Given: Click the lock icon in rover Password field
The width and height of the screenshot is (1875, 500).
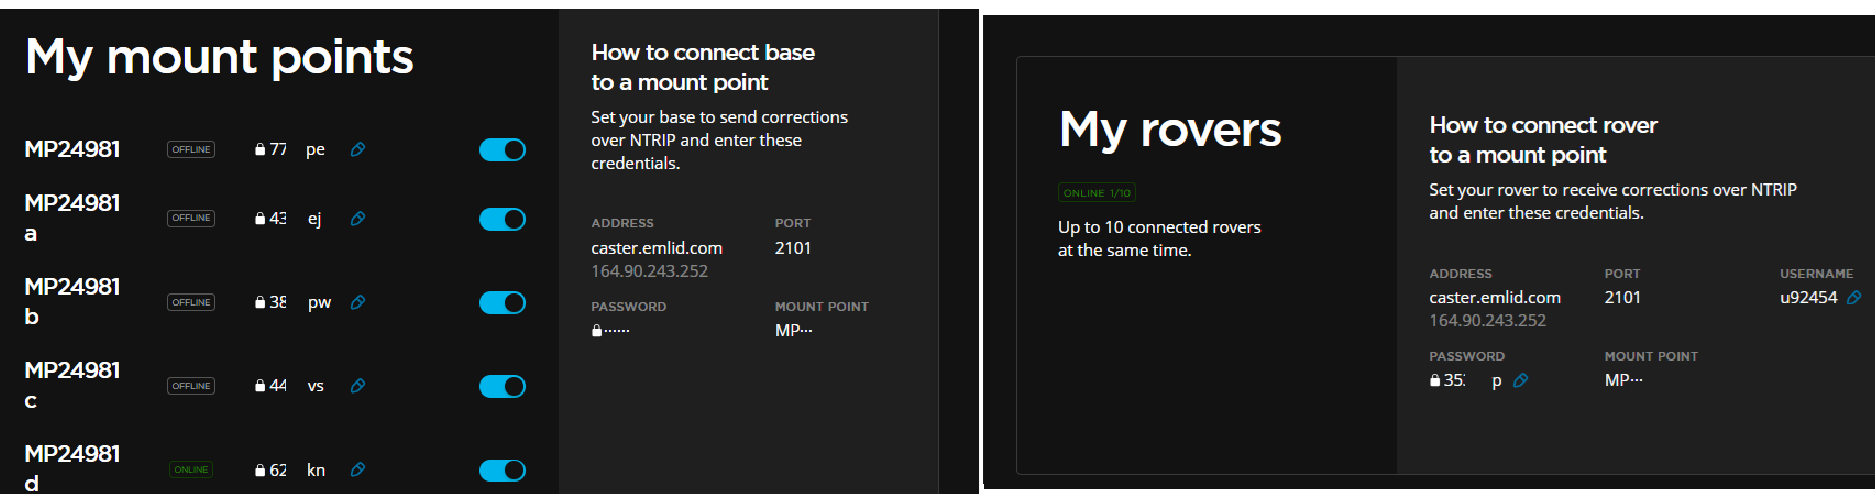Looking at the screenshot, I should (1435, 381).
